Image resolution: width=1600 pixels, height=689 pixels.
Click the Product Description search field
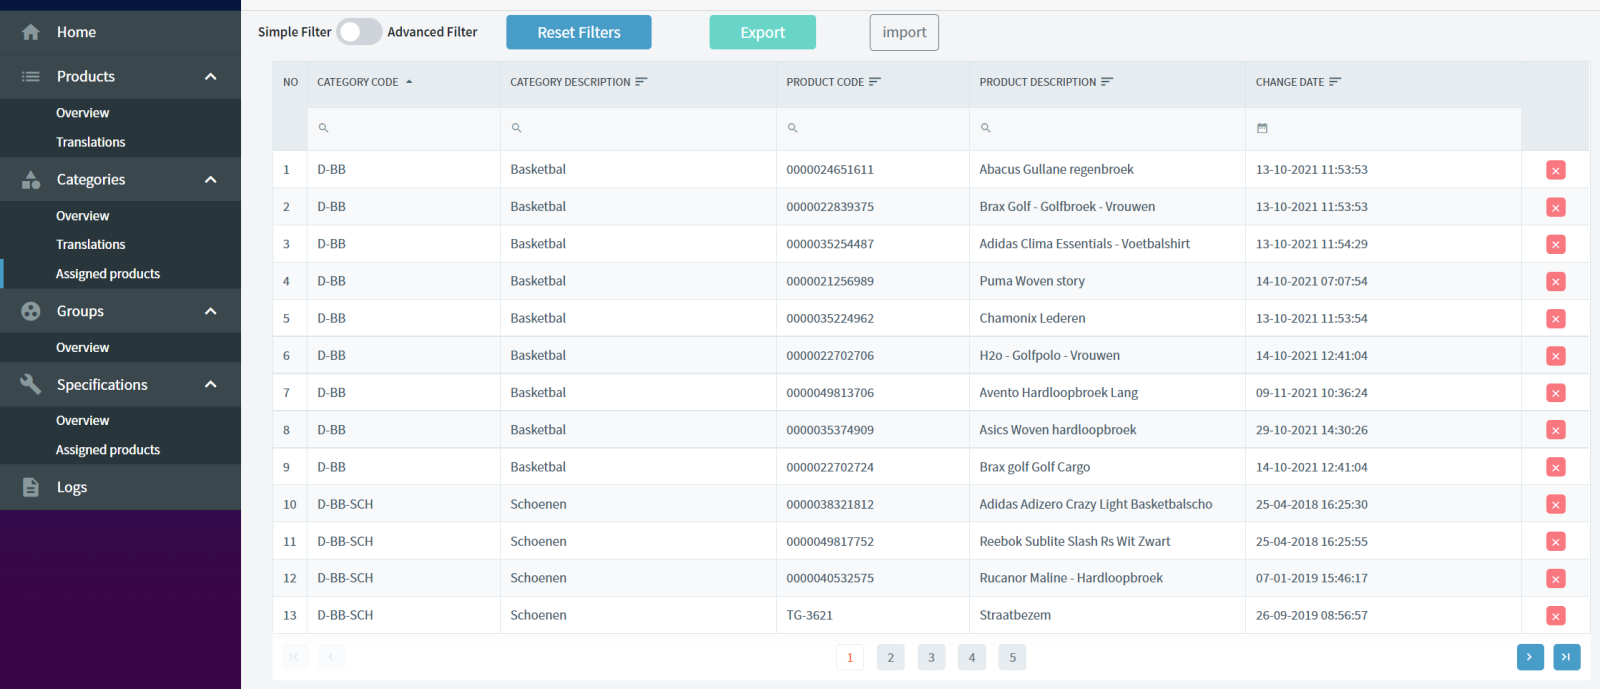coord(1107,128)
